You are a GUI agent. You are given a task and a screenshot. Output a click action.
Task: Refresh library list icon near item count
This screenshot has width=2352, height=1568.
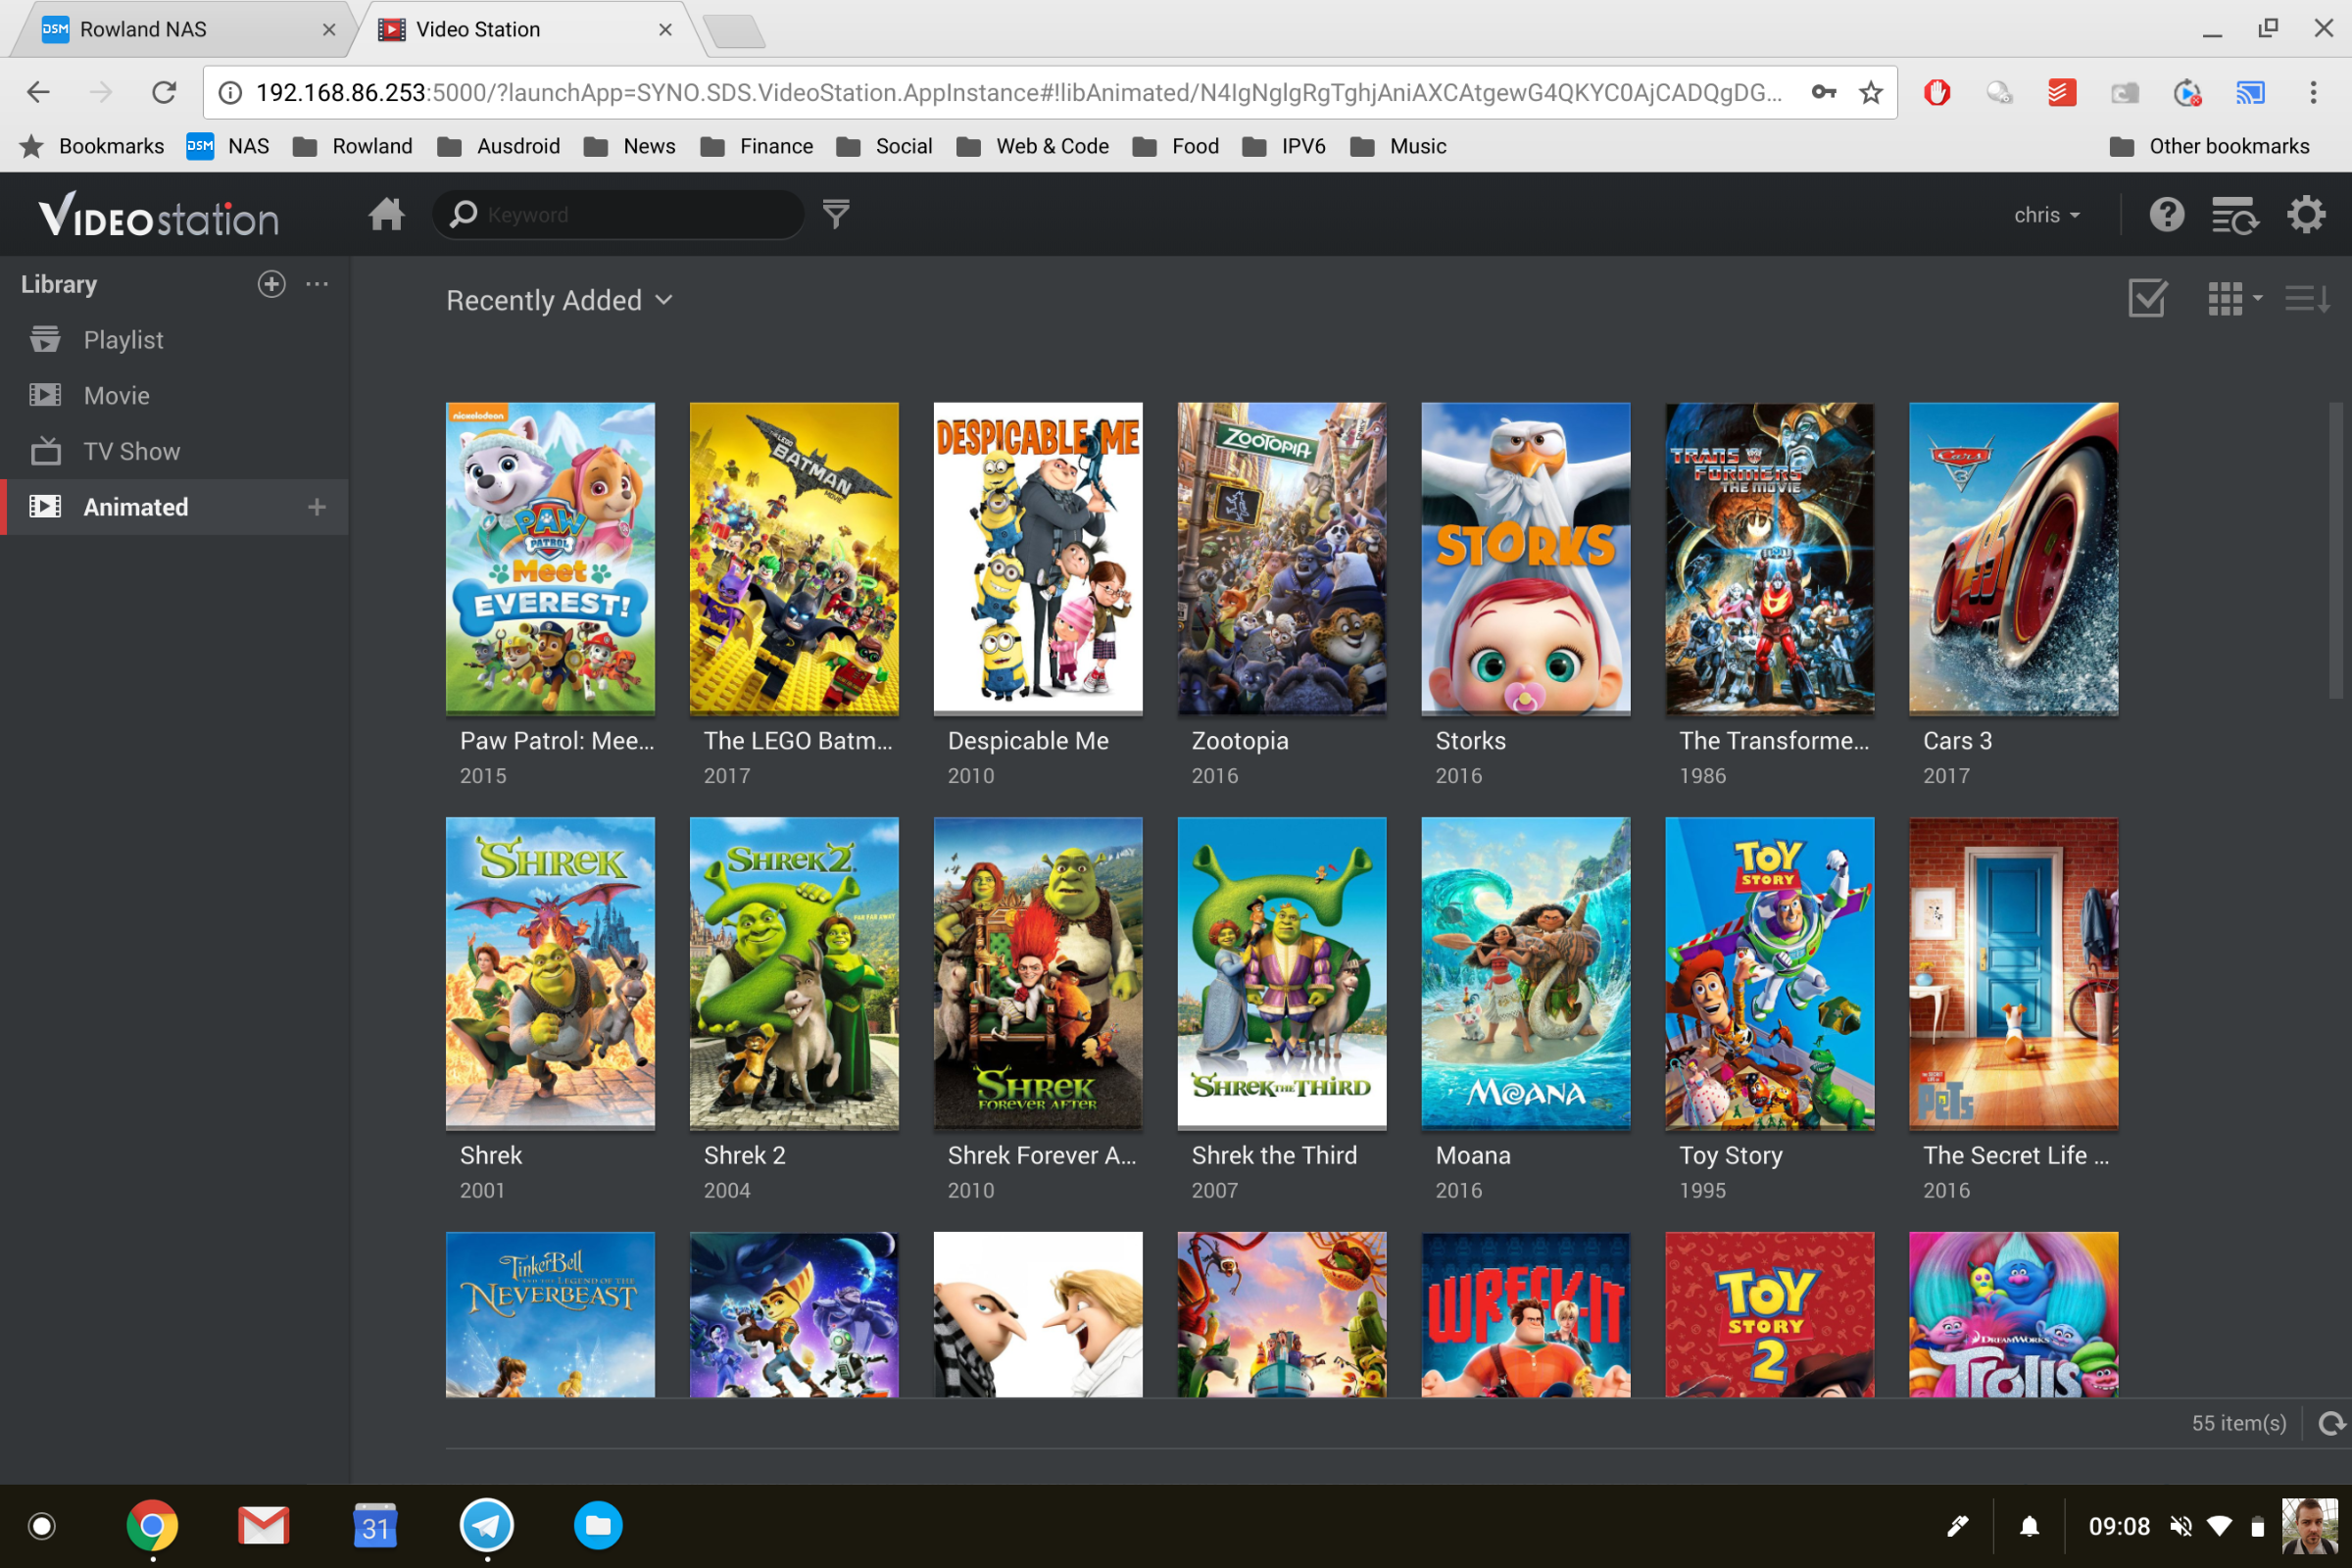pyautogui.click(x=2331, y=1423)
